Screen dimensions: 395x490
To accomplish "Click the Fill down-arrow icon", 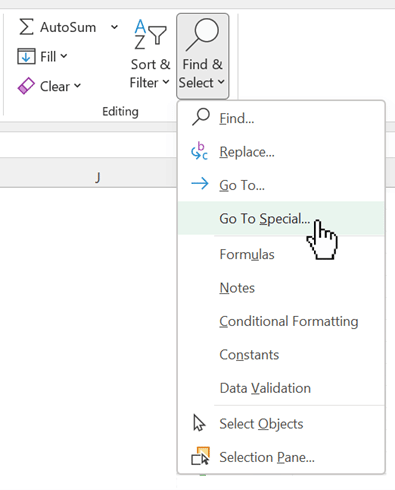I will coord(26,56).
